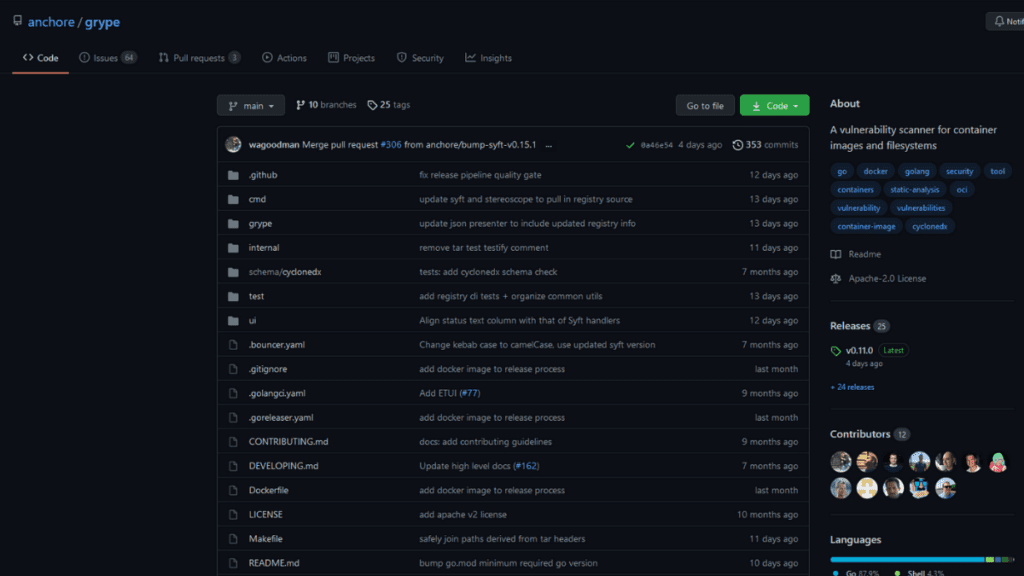Select the golang topic tag
Image resolution: width=1024 pixels, height=576 pixels.
pyautogui.click(x=917, y=171)
